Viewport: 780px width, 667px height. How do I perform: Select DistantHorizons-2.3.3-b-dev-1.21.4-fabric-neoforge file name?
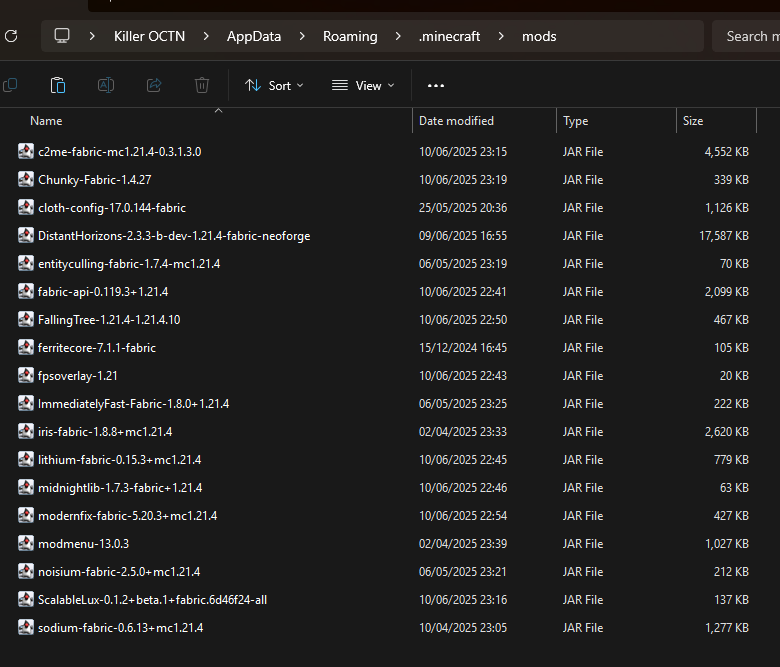pyautogui.click(x=174, y=236)
